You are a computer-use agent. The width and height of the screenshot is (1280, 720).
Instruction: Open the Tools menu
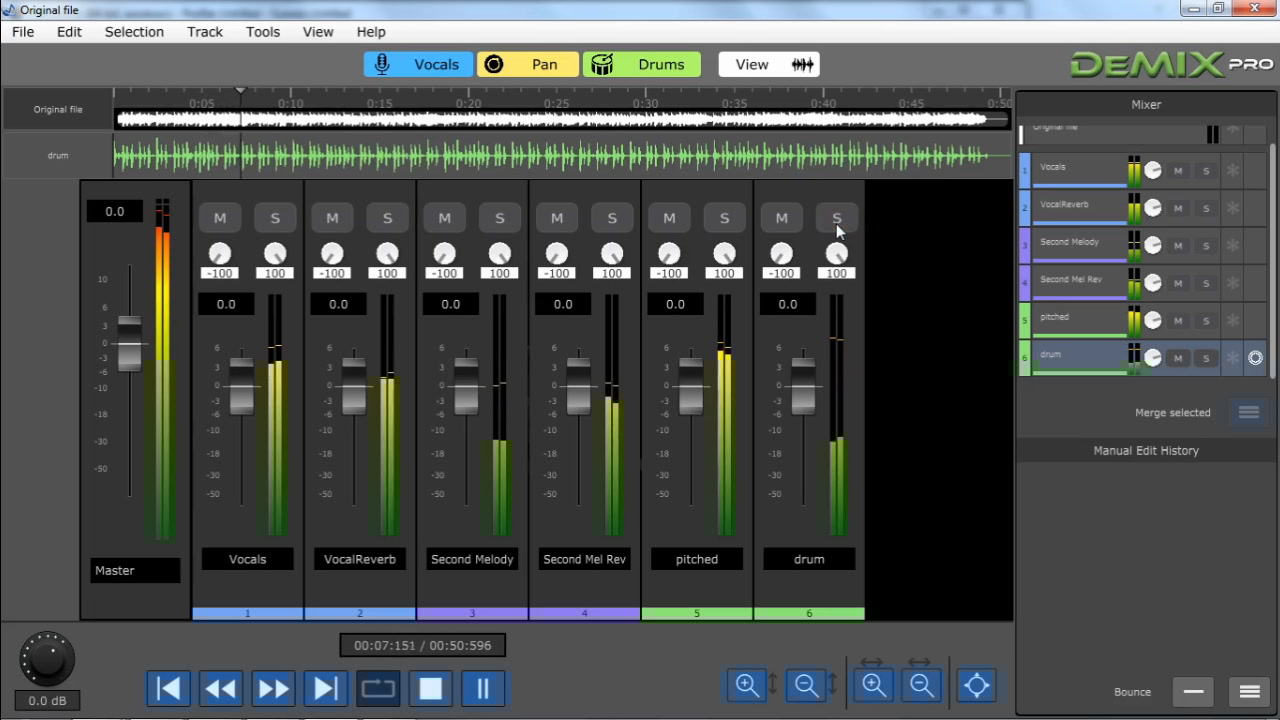(x=263, y=31)
